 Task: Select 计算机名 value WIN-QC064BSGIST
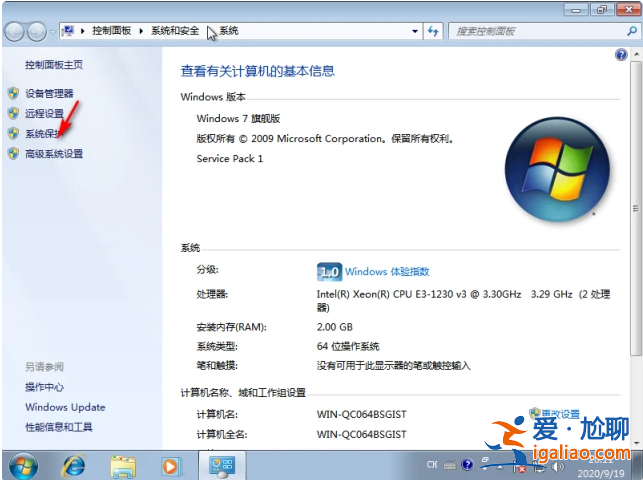361,414
